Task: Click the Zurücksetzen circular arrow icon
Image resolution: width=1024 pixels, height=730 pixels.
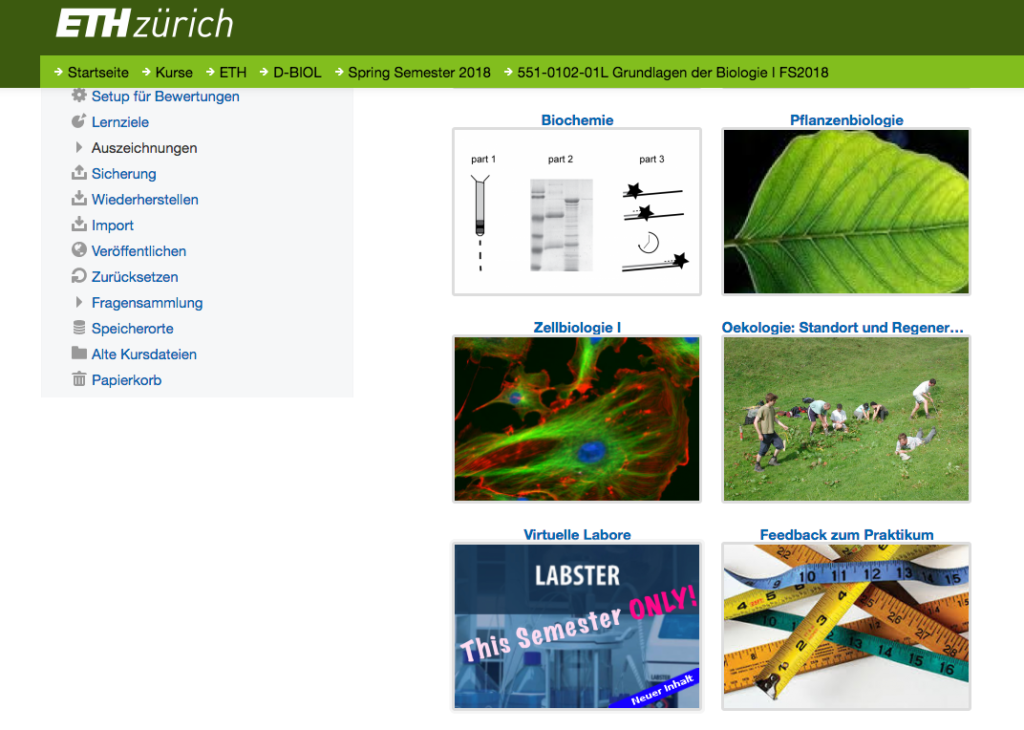Action: pos(79,276)
